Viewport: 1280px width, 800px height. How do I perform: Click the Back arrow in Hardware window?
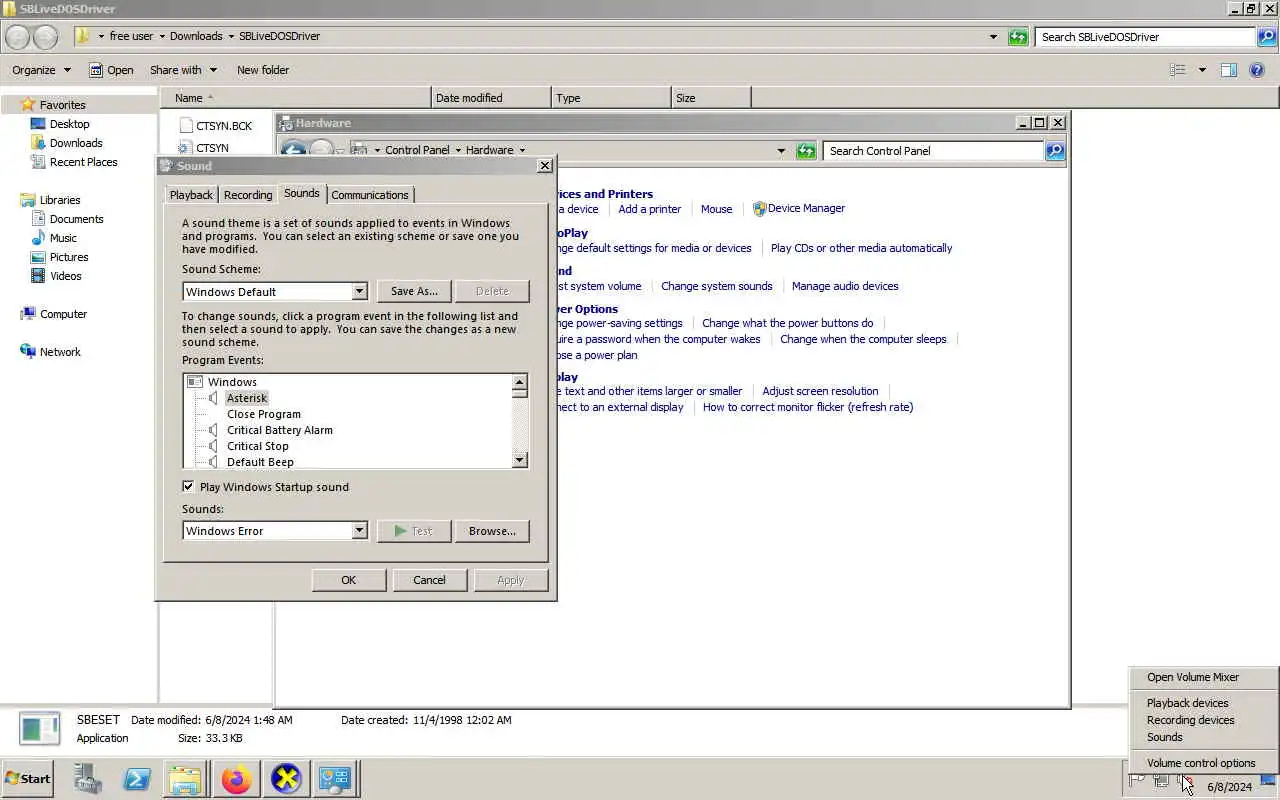[x=293, y=151]
